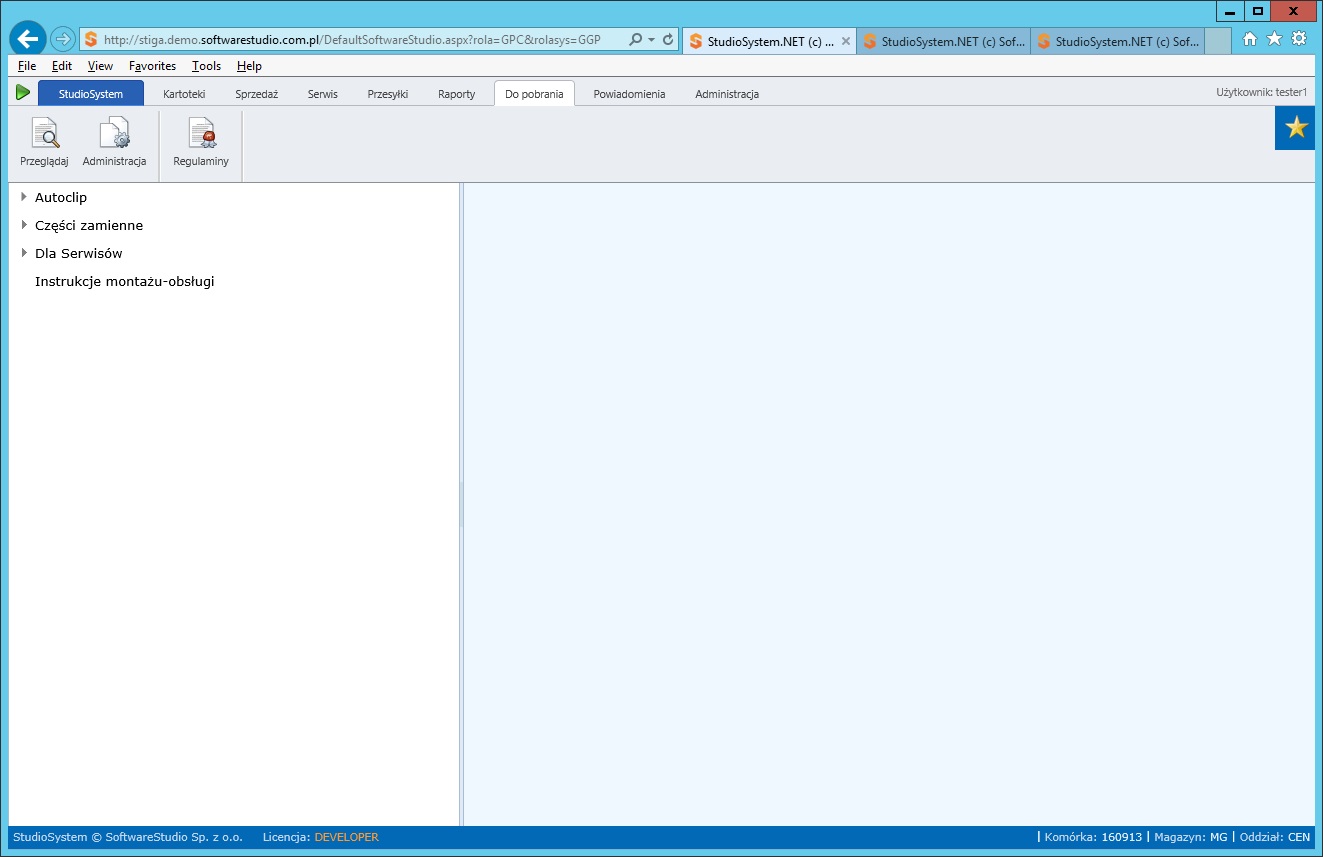Viewport: 1323px width, 857px height.
Task: Switch to second StudioSystem.NET browser tab
Action: [x=943, y=42]
